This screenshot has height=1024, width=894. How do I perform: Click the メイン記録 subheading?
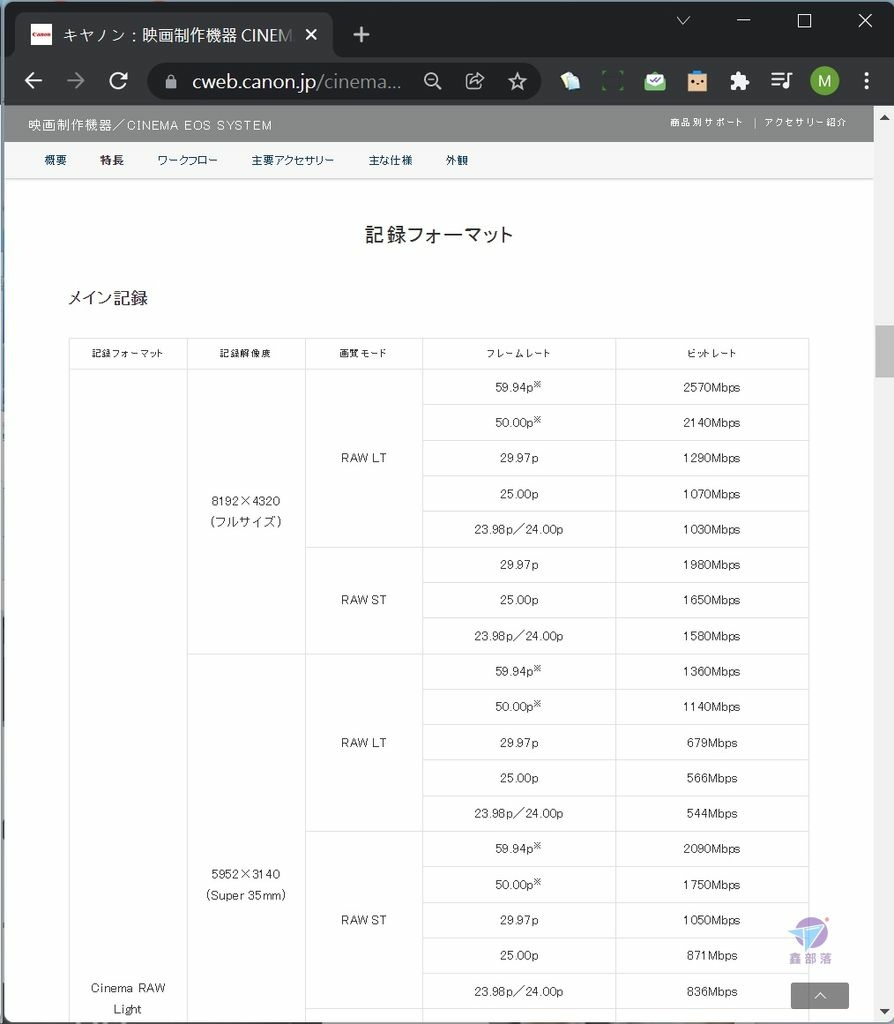(x=108, y=298)
